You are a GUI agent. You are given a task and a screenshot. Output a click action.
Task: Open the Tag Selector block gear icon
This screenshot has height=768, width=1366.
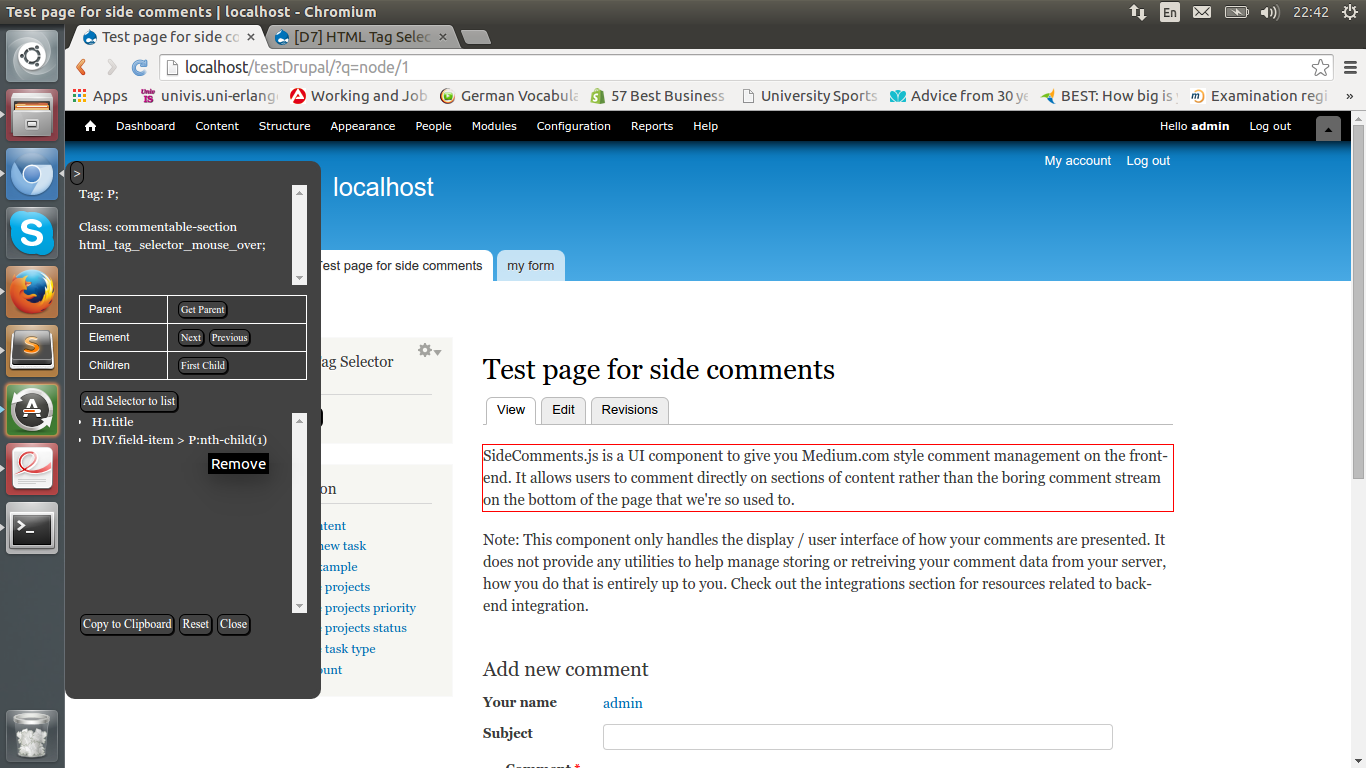click(x=423, y=350)
